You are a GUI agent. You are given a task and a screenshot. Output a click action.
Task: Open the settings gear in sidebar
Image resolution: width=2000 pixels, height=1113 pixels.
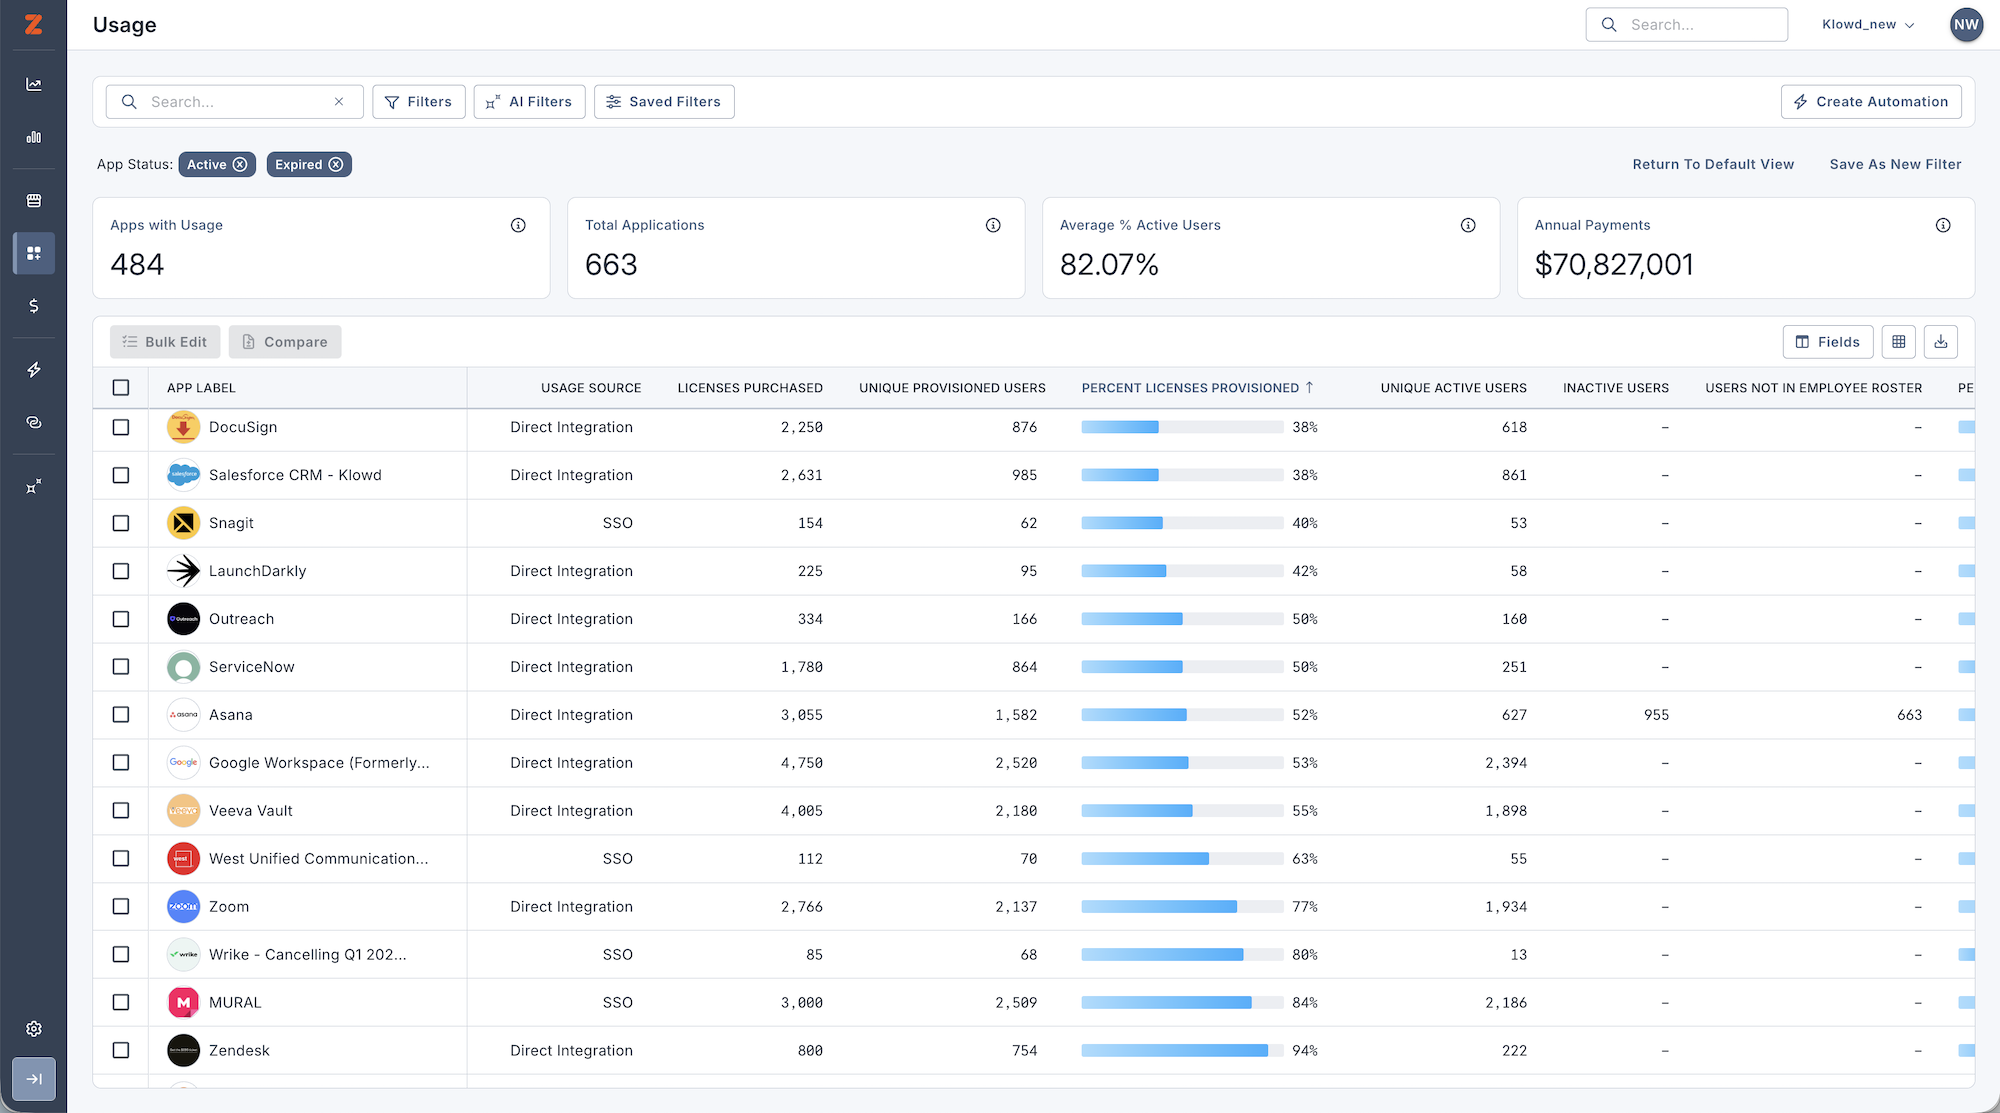coord(34,1029)
